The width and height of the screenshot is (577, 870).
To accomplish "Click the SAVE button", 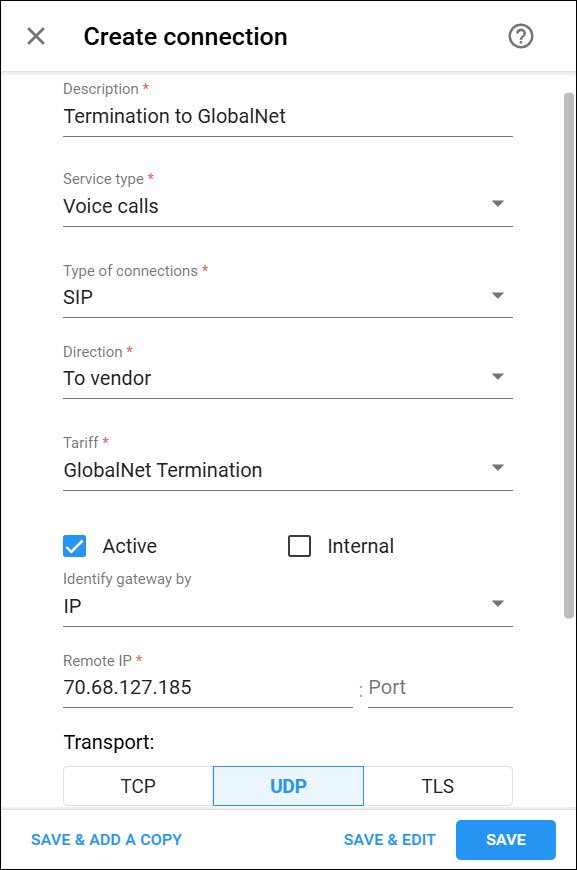I will pos(506,839).
